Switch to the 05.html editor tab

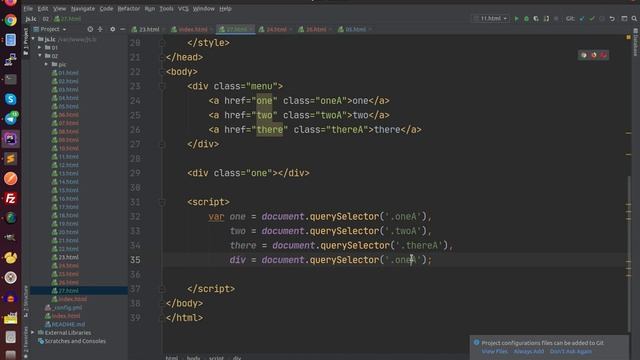click(x=353, y=29)
